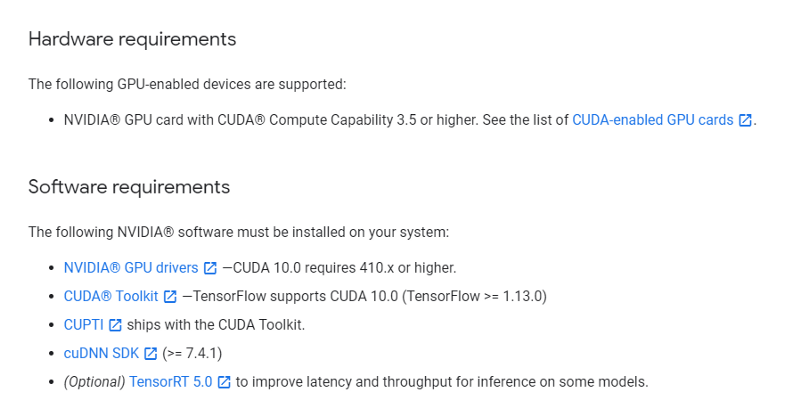Click 'The following GPU-enabled devices are supported' sentence
The width and height of the screenshot is (800, 416).
point(187,85)
